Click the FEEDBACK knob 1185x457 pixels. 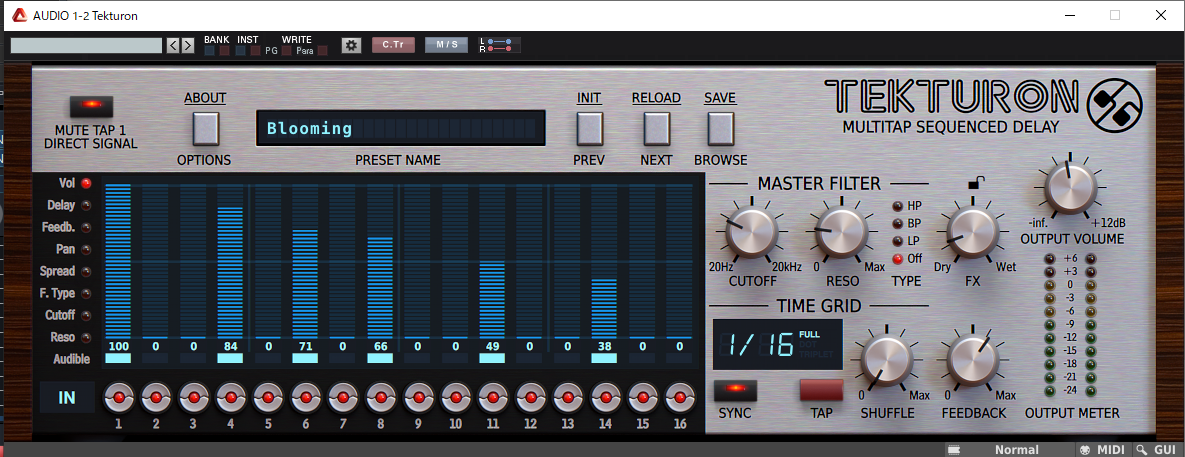pyautogui.click(x=973, y=362)
